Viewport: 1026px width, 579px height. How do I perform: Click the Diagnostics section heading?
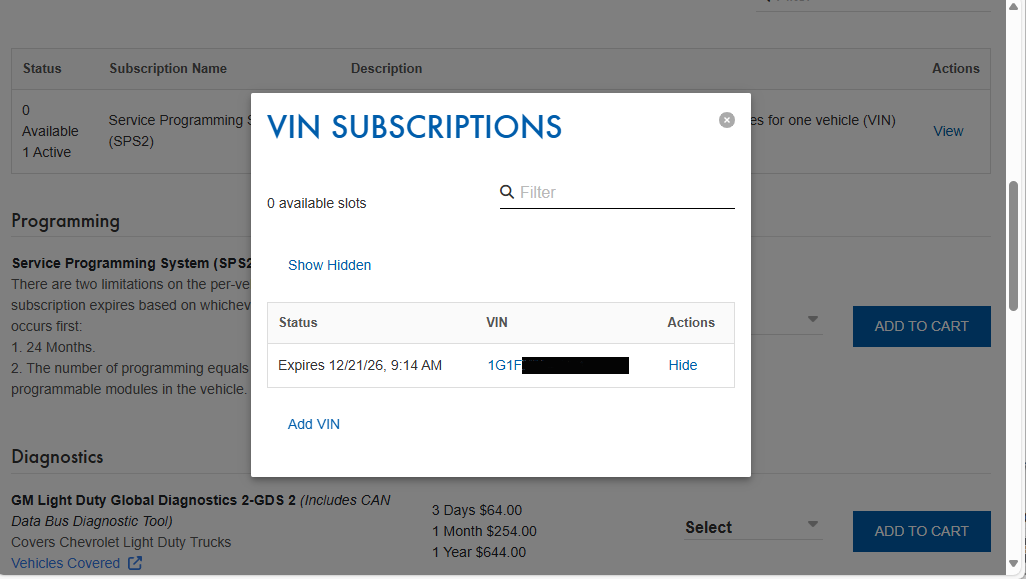tap(58, 457)
